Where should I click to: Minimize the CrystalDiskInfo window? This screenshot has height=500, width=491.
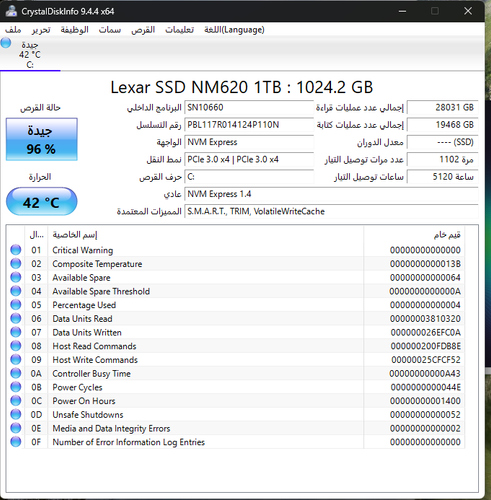click(402, 11)
